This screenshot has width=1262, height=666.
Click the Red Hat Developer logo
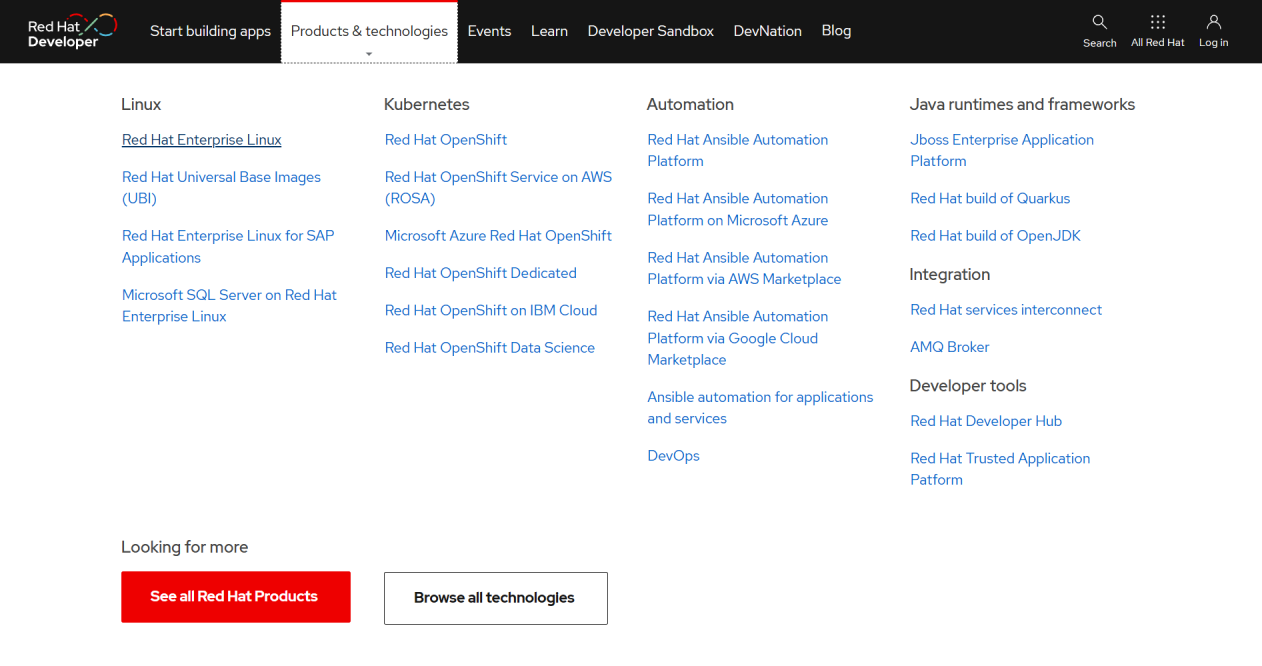tap(72, 31)
